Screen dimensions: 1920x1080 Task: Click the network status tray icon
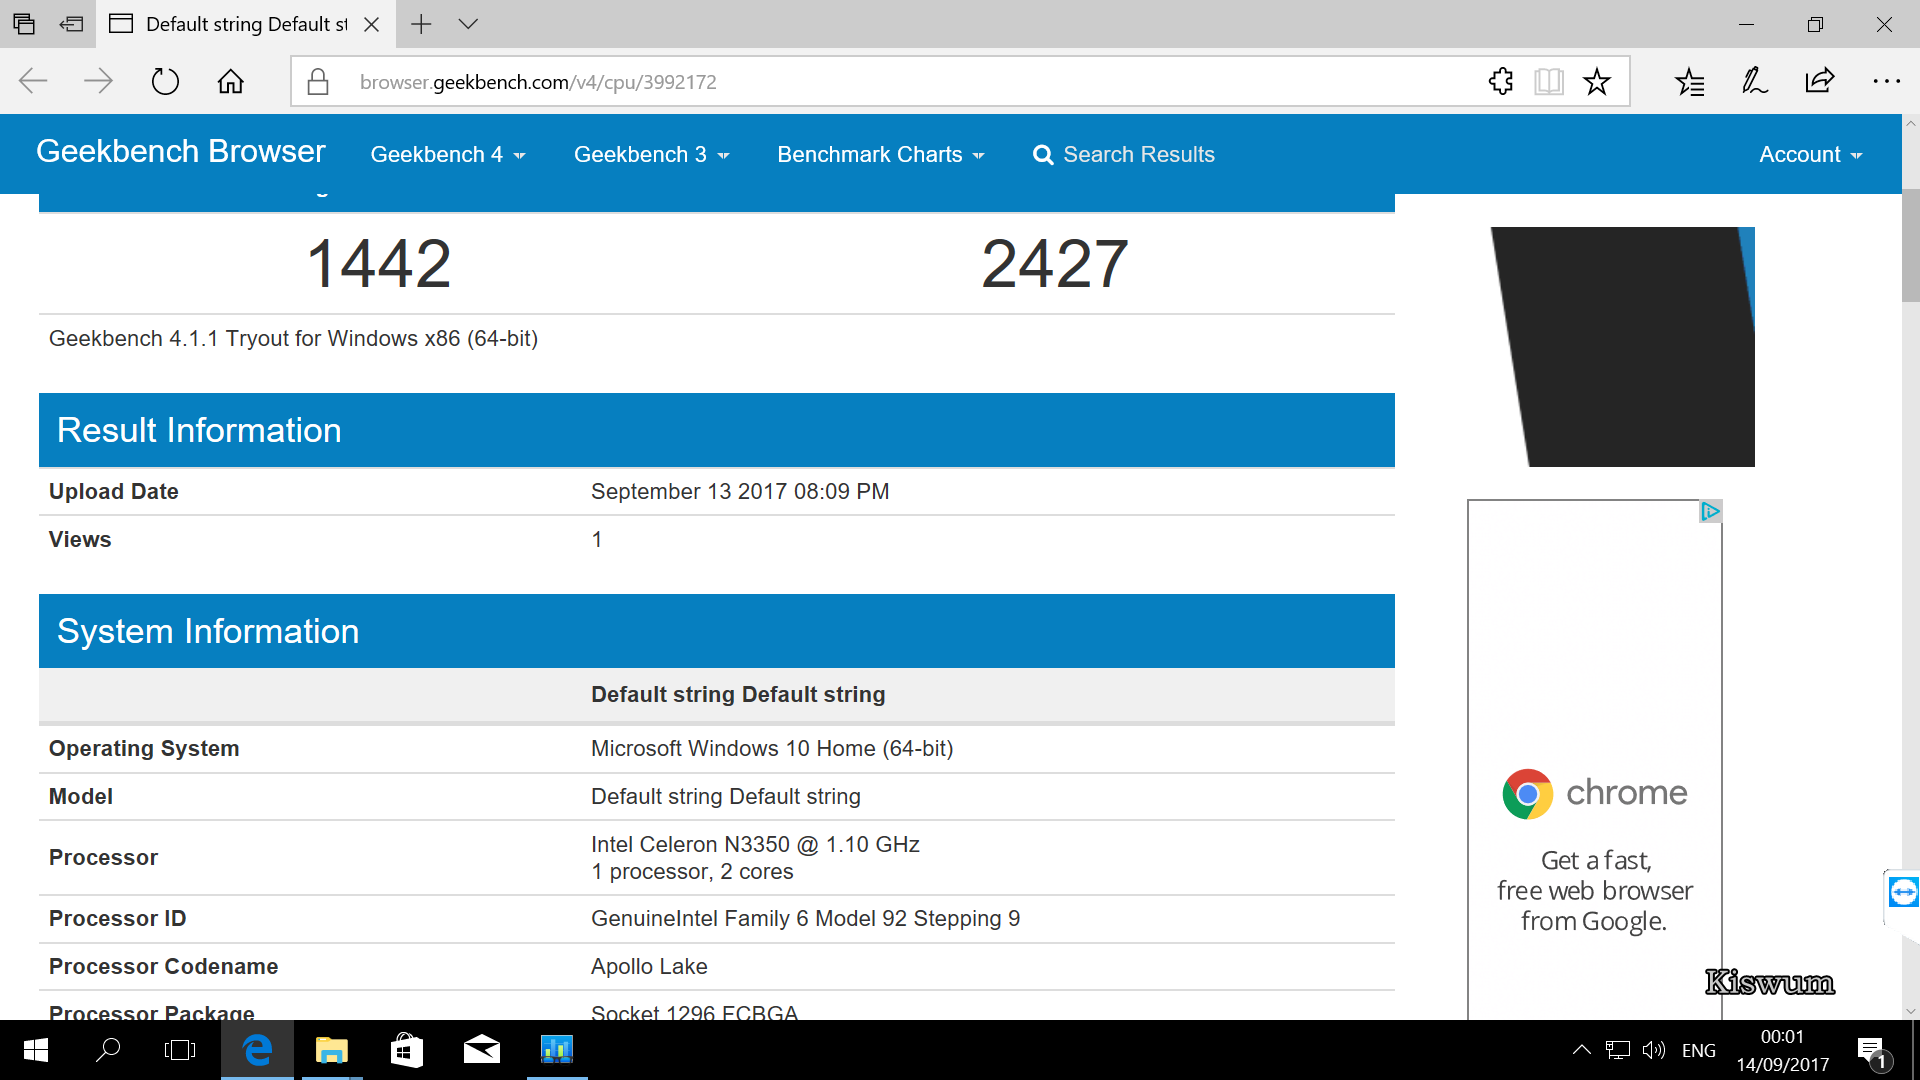pyautogui.click(x=1617, y=1050)
